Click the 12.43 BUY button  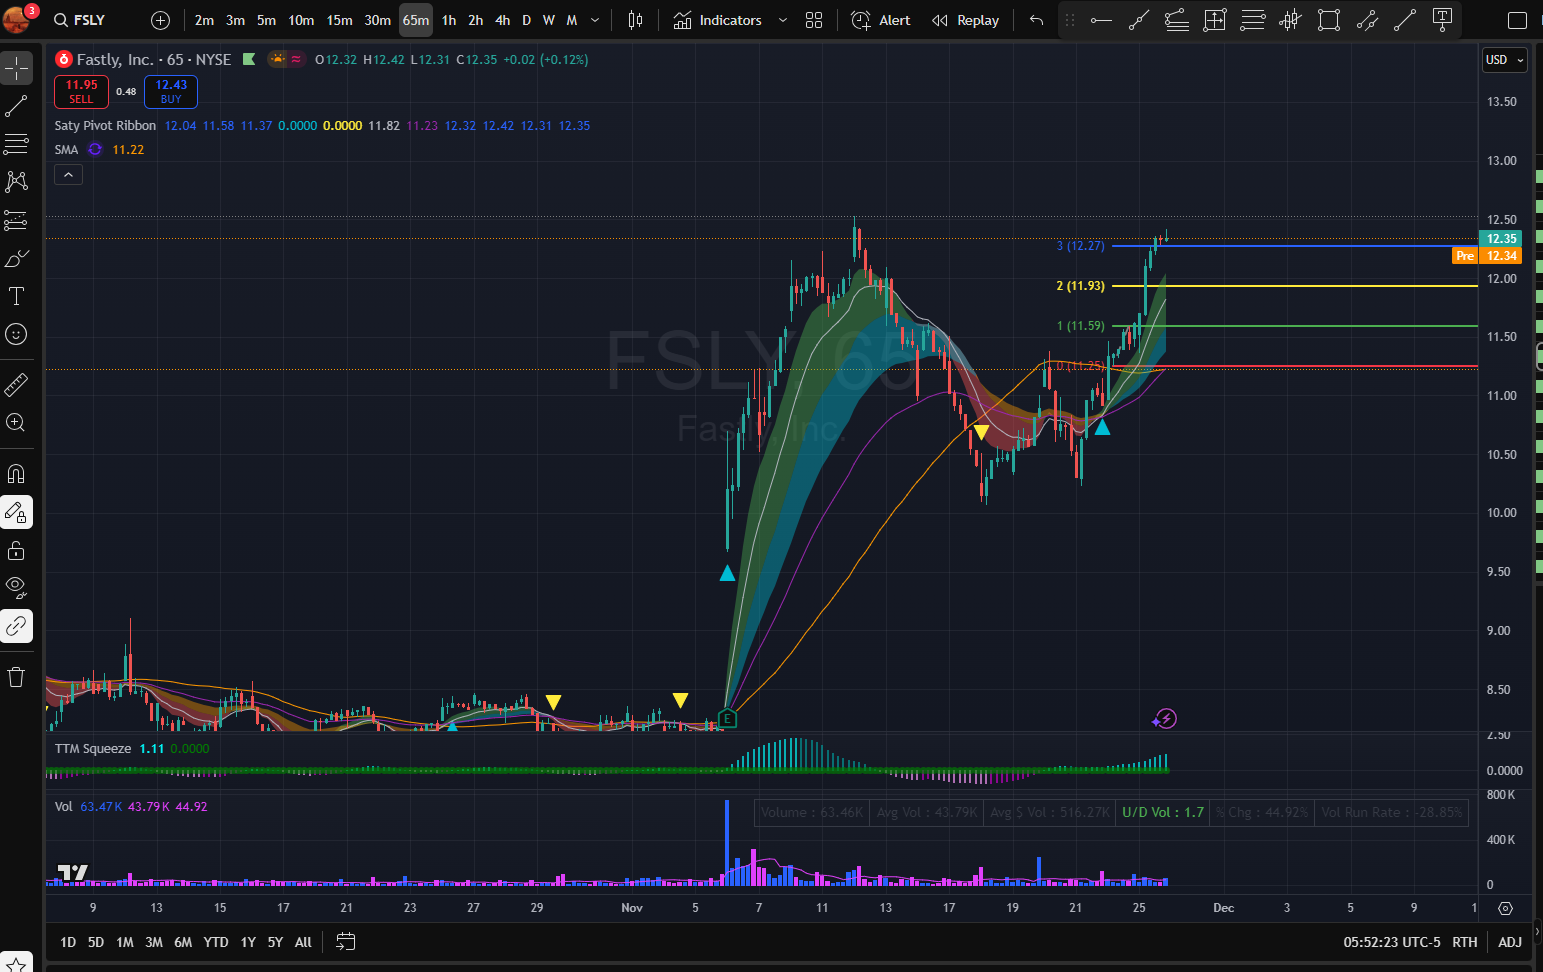(x=171, y=91)
